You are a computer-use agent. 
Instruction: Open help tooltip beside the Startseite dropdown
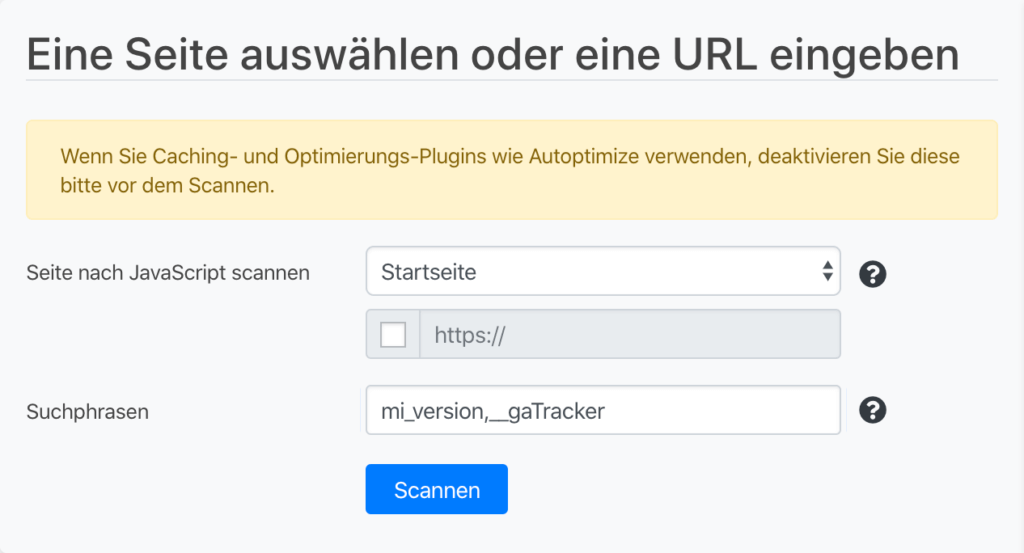click(x=872, y=274)
